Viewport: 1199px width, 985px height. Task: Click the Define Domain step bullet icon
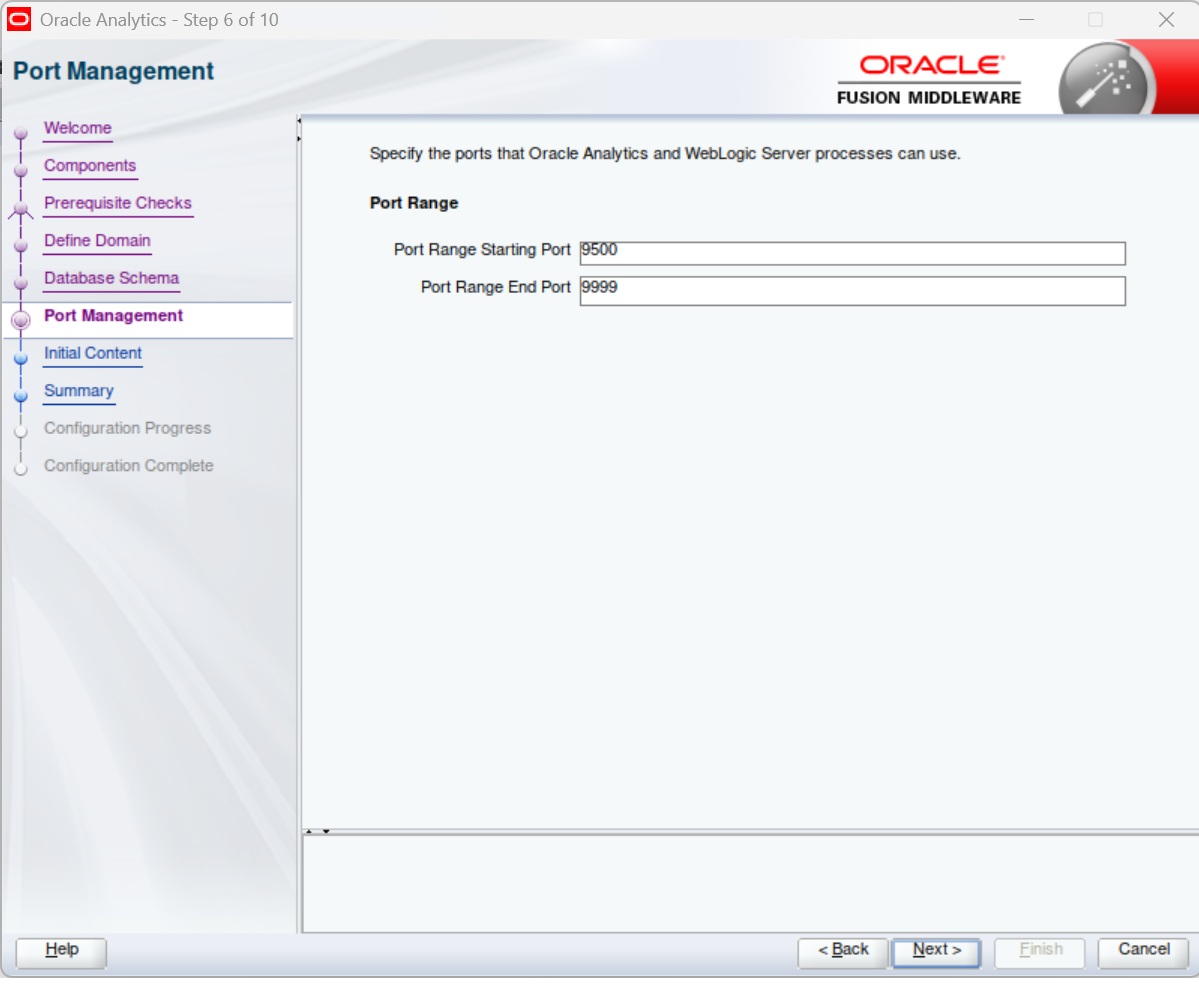pyautogui.click(x=21, y=245)
